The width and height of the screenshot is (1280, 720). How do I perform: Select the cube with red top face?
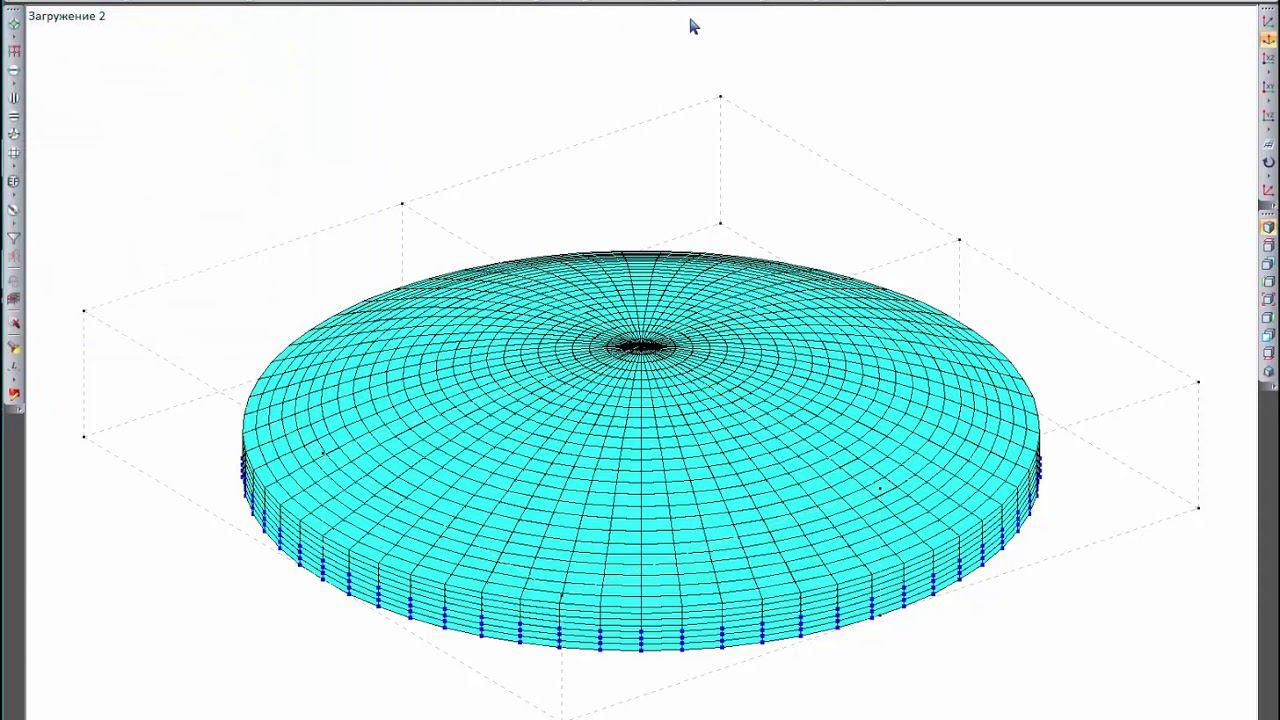click(x=1268, y=245)
